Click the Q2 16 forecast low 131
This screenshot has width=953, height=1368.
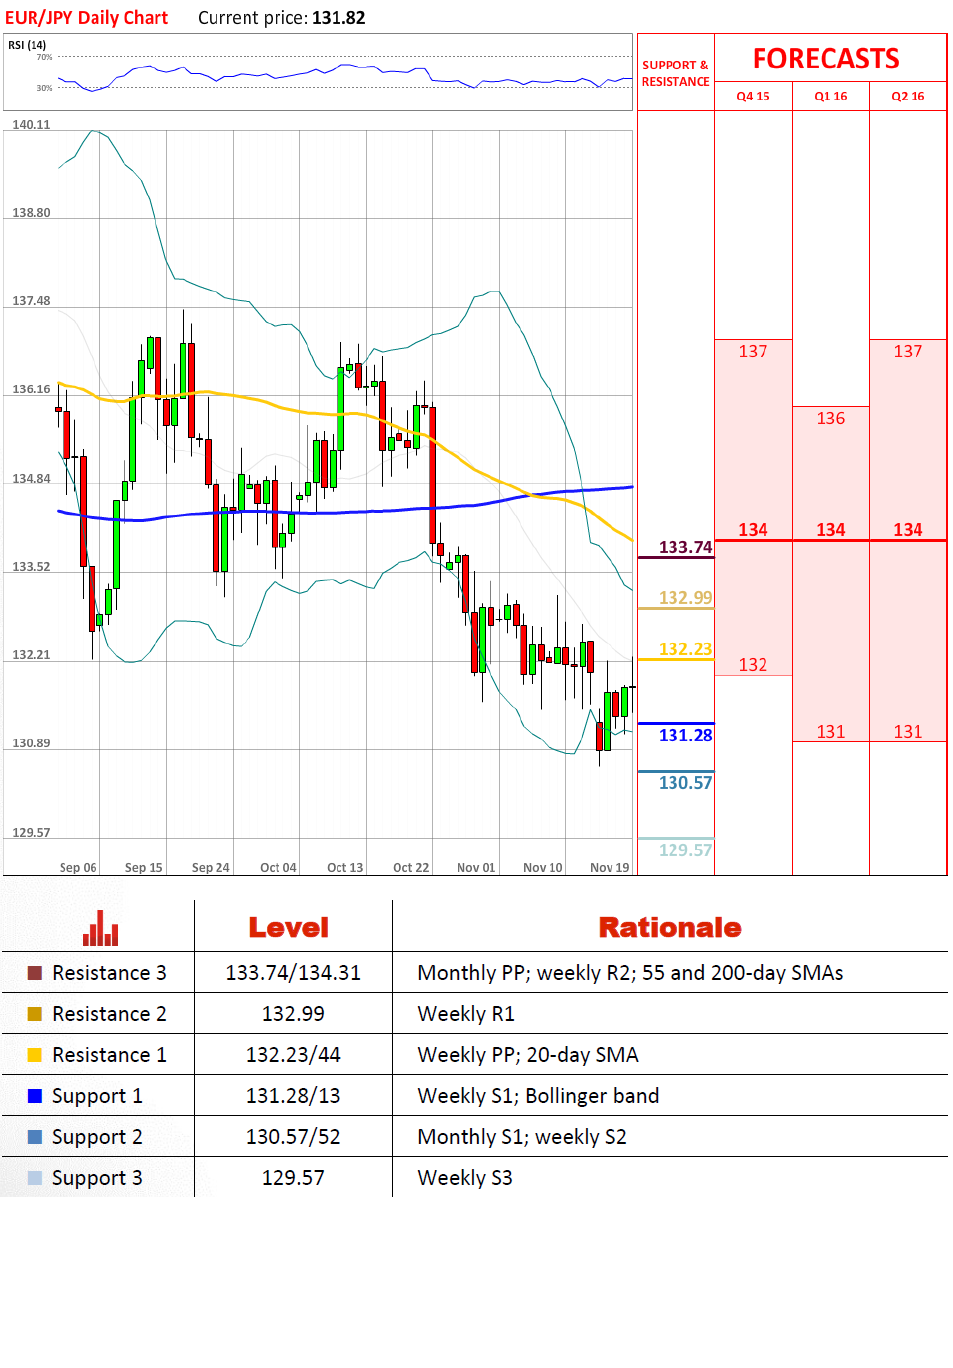[907, 732]
